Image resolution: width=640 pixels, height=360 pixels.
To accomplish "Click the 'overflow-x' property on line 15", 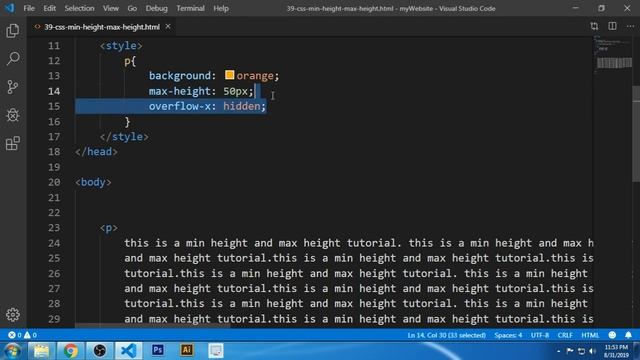I will click(180, 106).
